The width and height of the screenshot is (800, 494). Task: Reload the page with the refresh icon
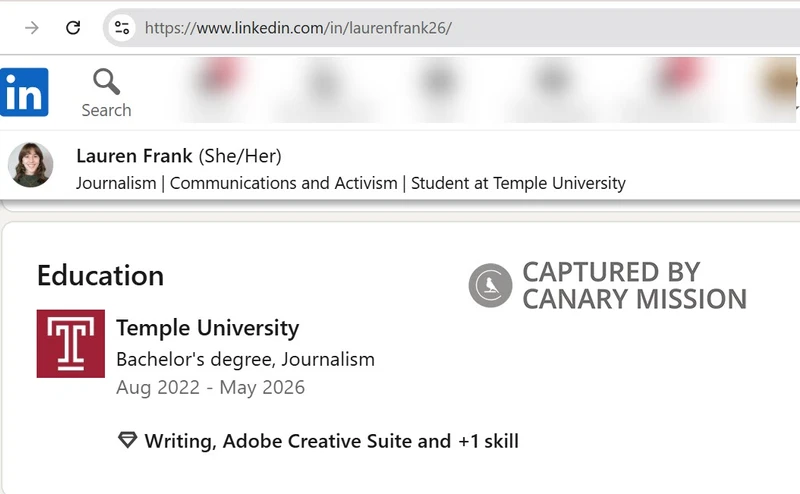point(73,27)
